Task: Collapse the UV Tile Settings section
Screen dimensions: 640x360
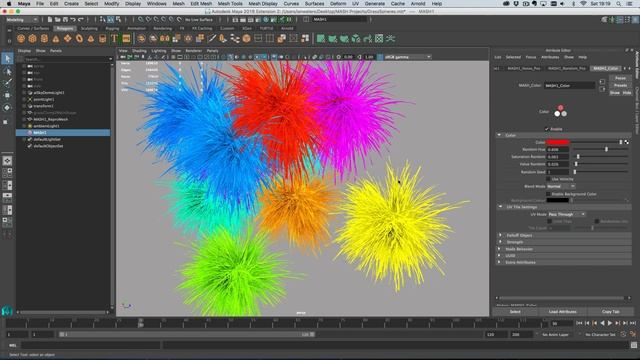Action: tap(500, 207)
